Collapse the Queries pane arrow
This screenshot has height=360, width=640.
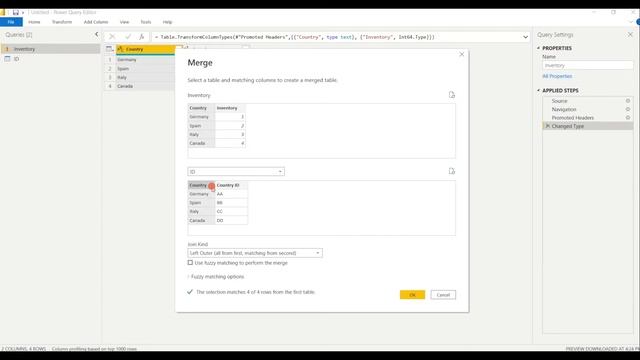(x=96, y=34)
